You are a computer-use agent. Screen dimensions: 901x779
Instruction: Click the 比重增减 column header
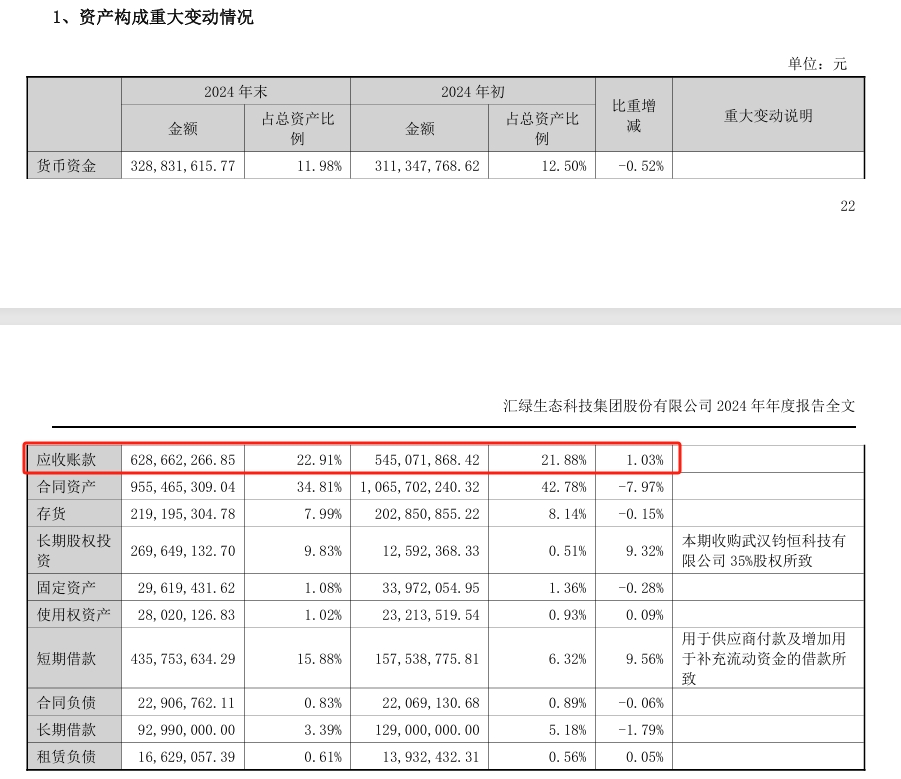pyautogui.click(x=633, y=115)
